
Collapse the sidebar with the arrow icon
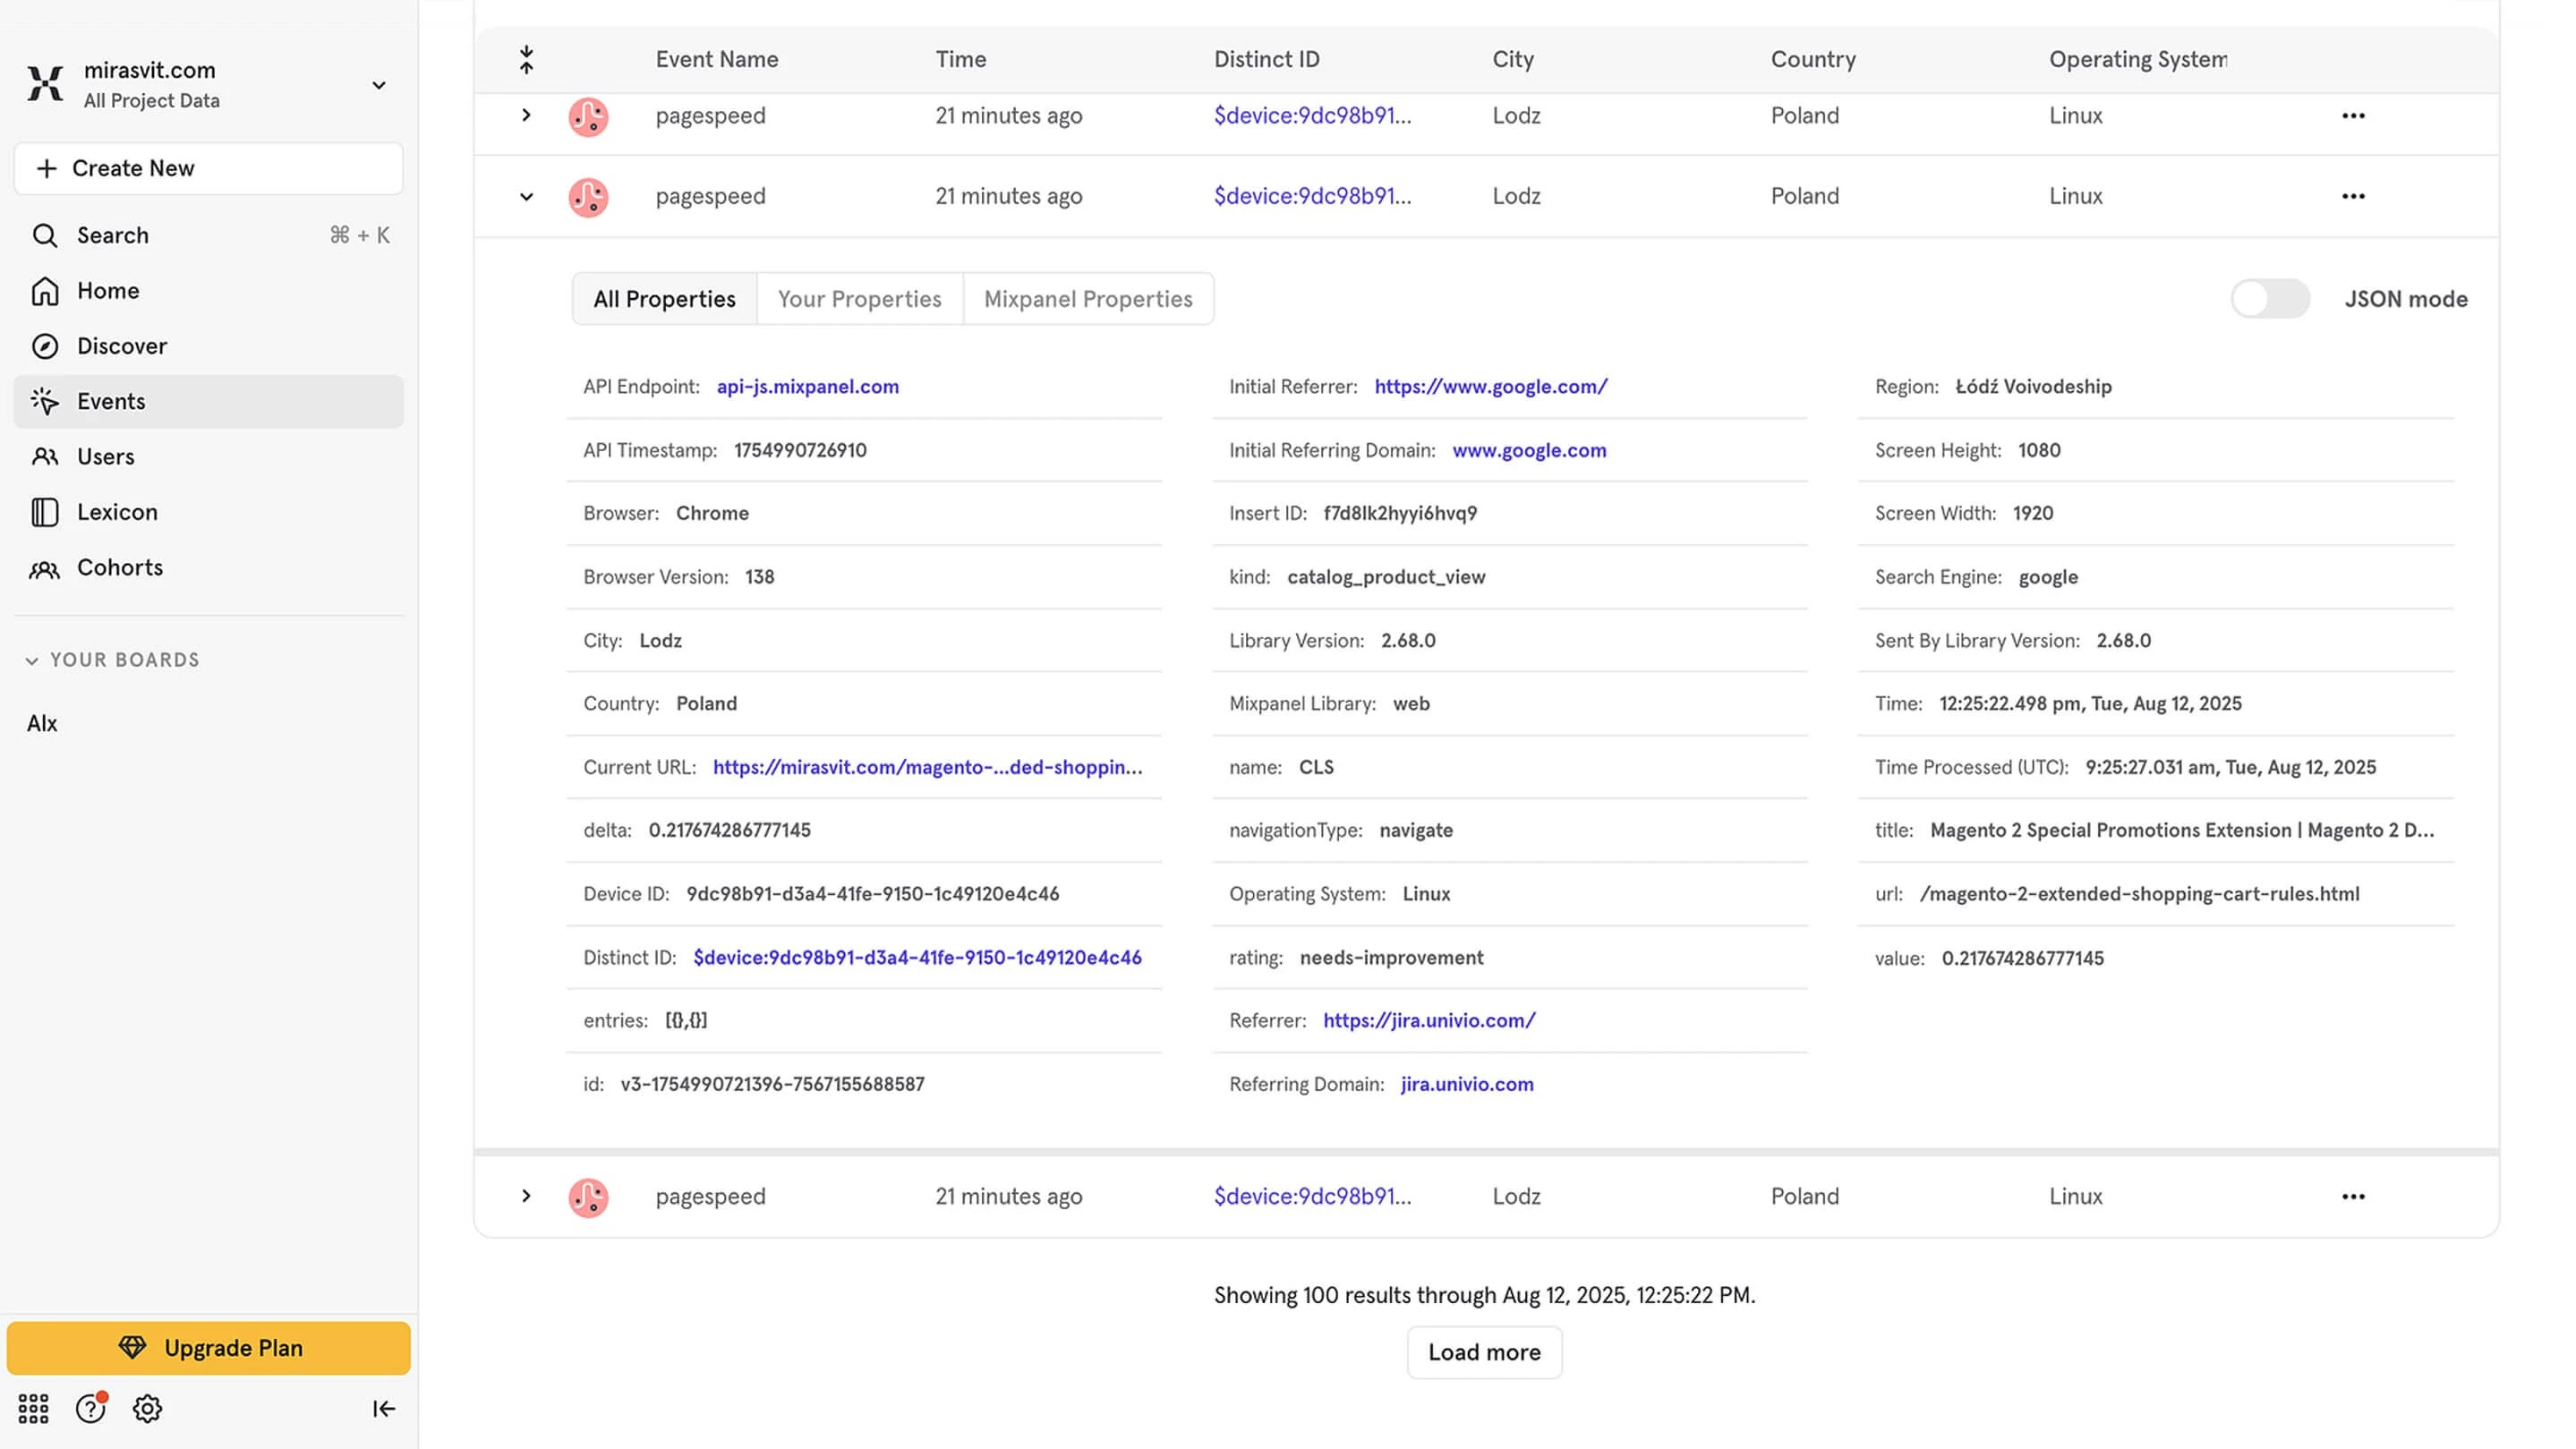[x=383, y=1408]
